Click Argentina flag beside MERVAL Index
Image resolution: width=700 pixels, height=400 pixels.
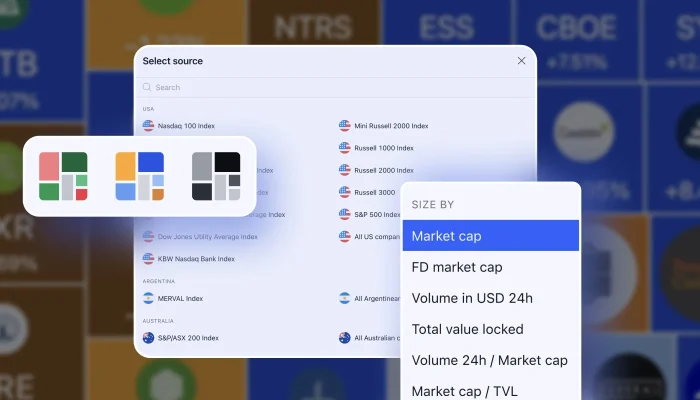(148, 298)
